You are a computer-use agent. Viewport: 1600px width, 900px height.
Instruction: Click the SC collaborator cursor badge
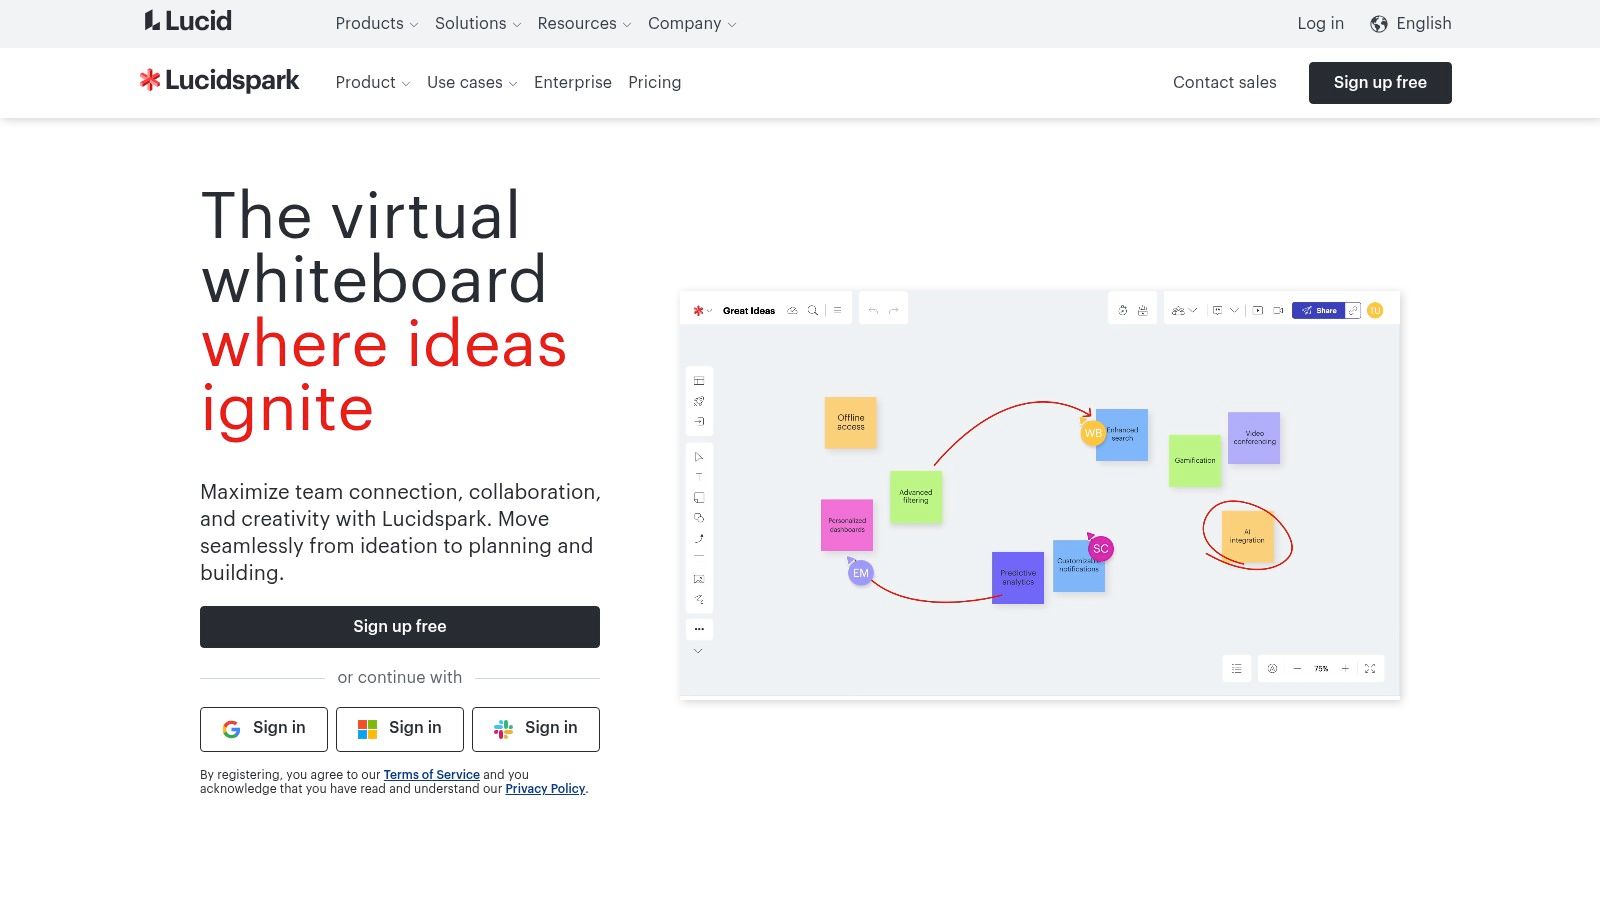click(x=1101, y=549)
